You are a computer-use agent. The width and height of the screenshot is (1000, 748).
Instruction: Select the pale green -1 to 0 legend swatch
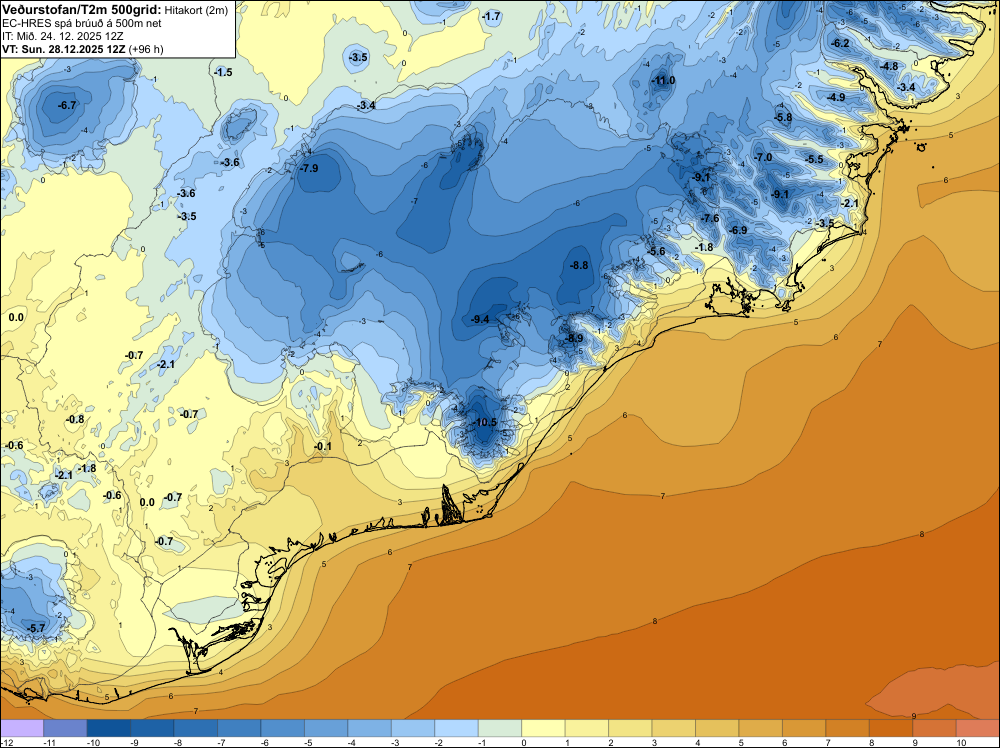point(500,728)
